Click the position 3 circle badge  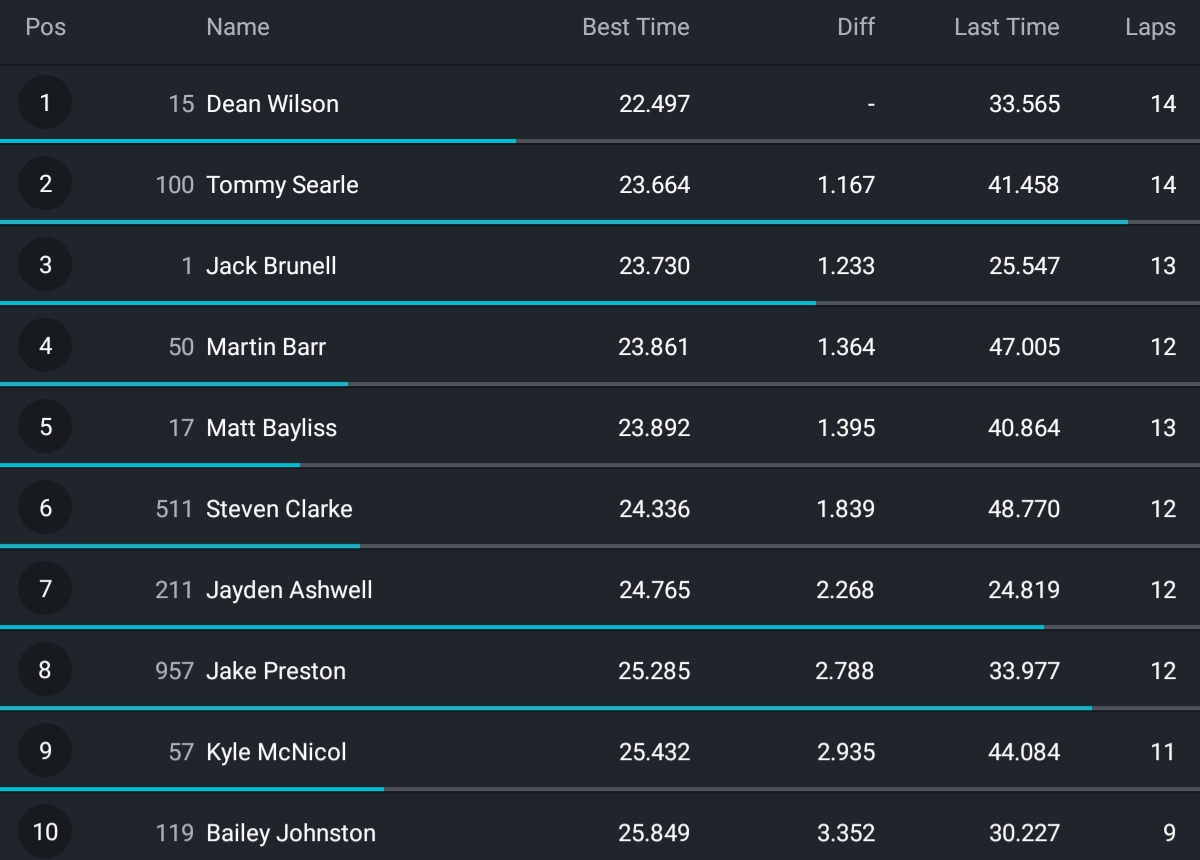click(45, 265)
